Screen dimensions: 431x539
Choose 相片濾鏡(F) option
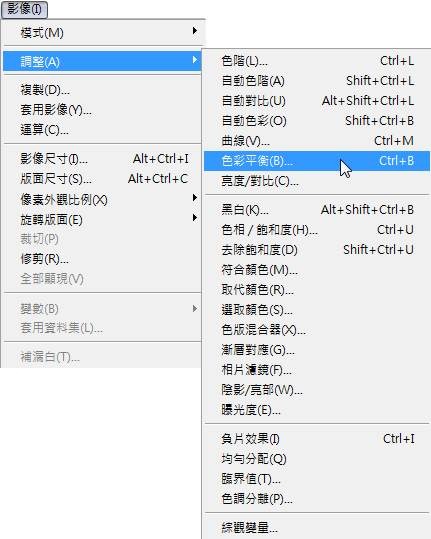point(317,370)
